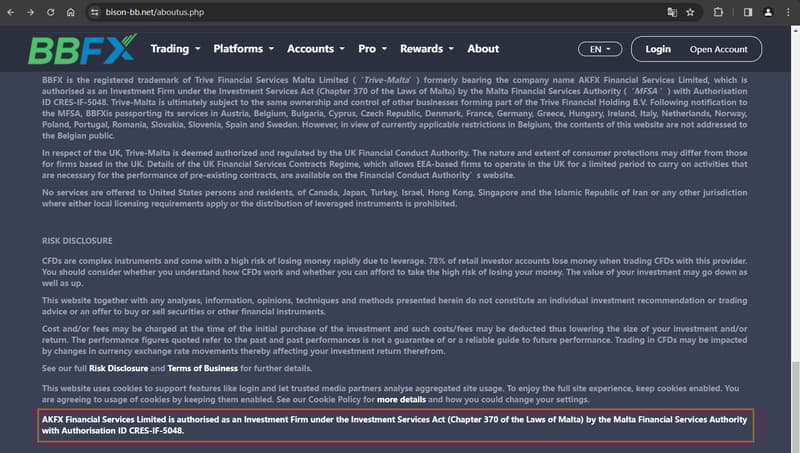Open the Terms of Business link

(203, 368)
